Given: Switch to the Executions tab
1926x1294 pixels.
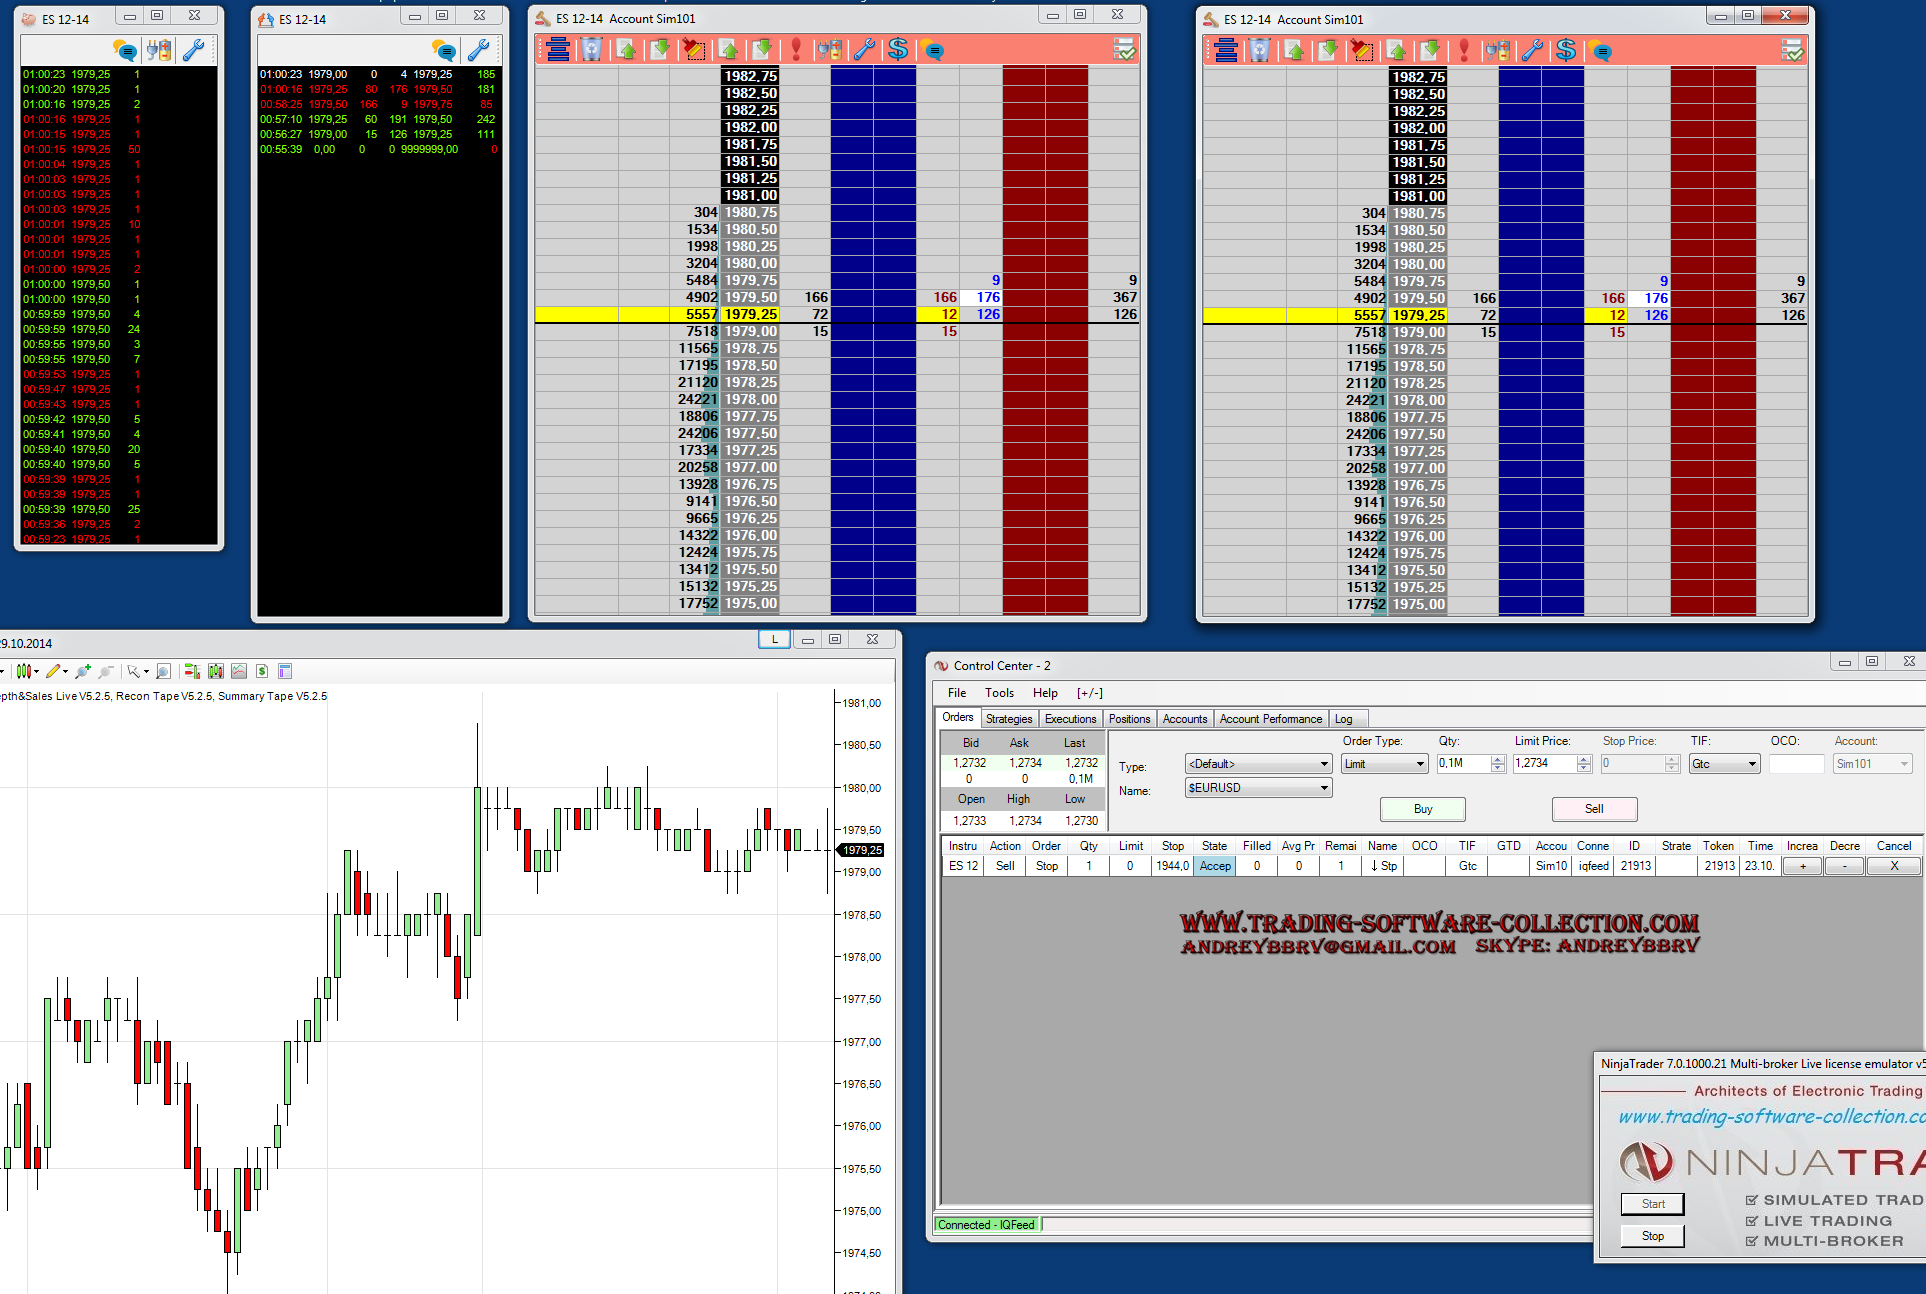Looking at the screenshot, I should [x=1070, y=719].
